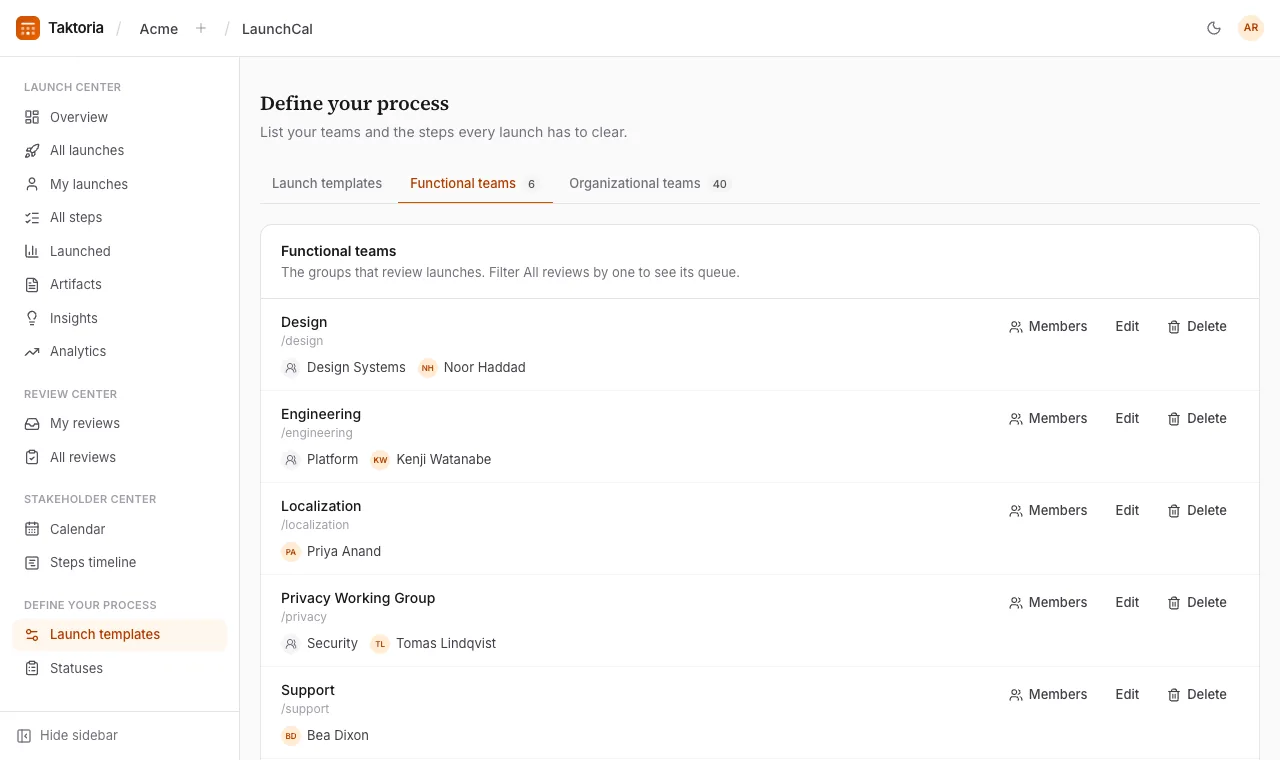
Task: Open My reviews inbox
Action: click(x=120, y=423)
